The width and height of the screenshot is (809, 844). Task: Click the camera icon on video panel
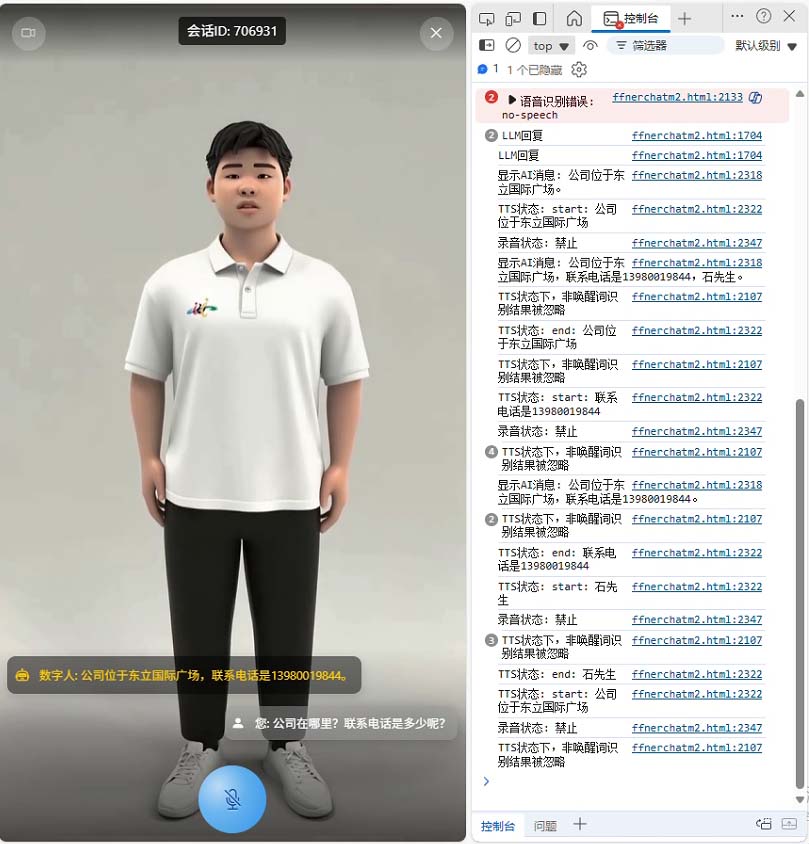(28, 33)
